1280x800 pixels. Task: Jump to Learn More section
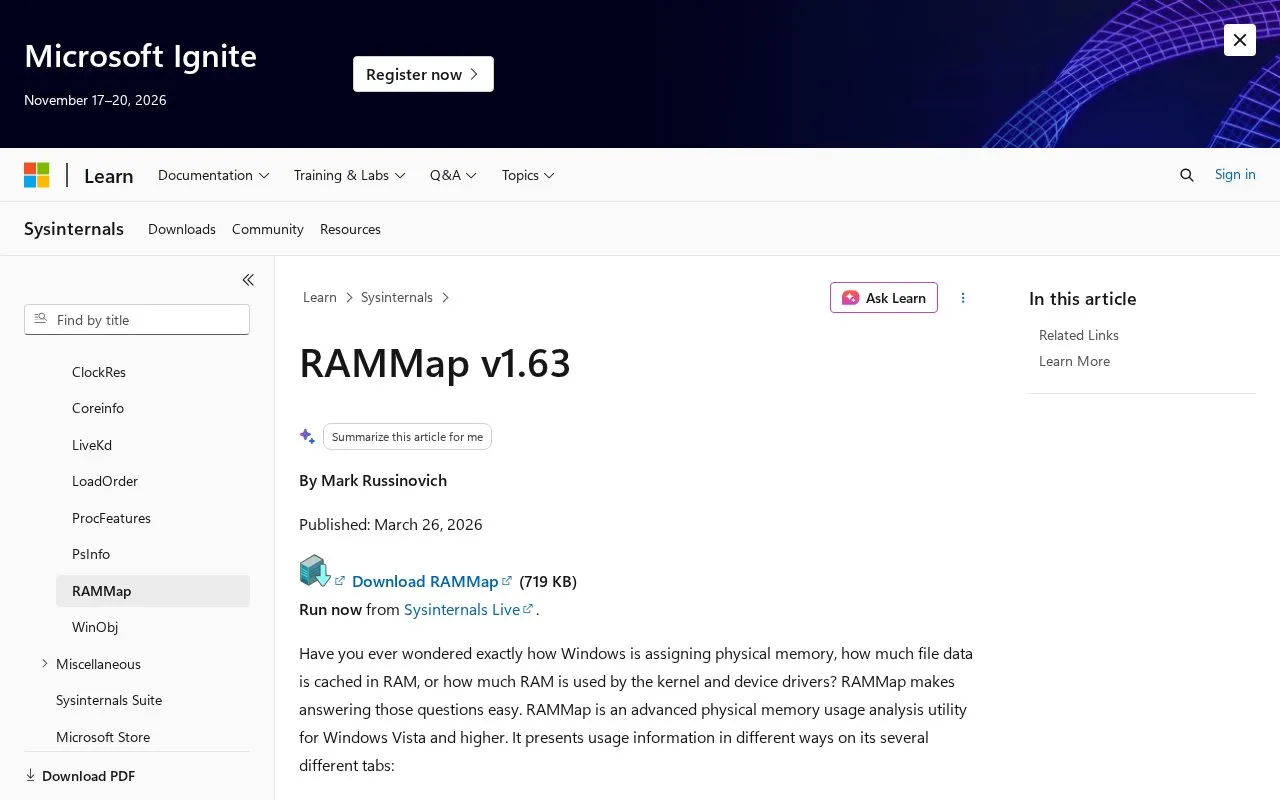click(1074, 361)
